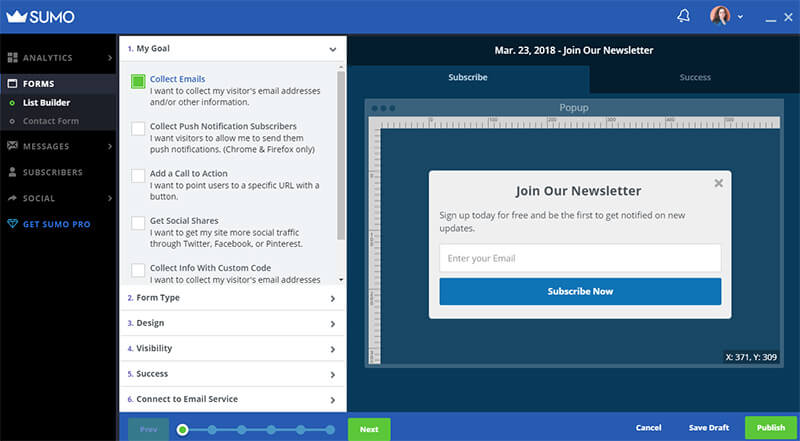
Task: Expand the Form Type section
Action: 233,298
